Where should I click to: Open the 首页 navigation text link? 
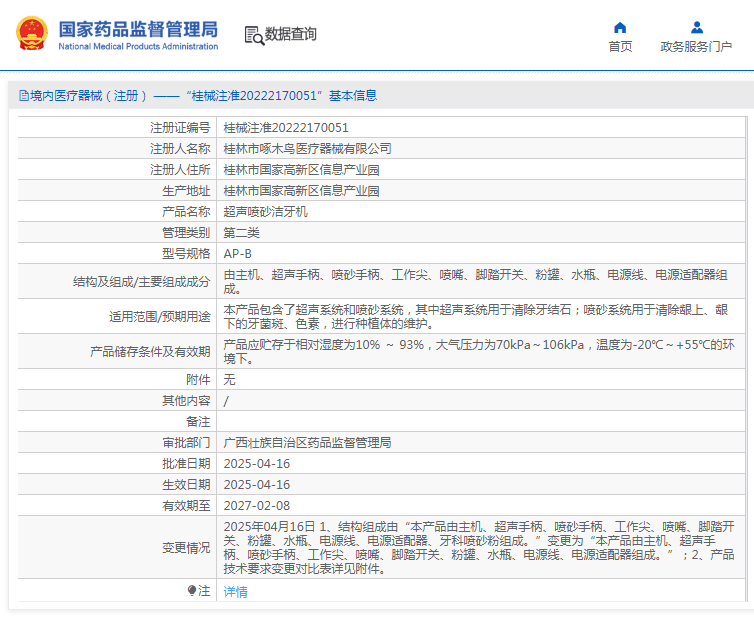pyautogui.click(x=620, y=47)
